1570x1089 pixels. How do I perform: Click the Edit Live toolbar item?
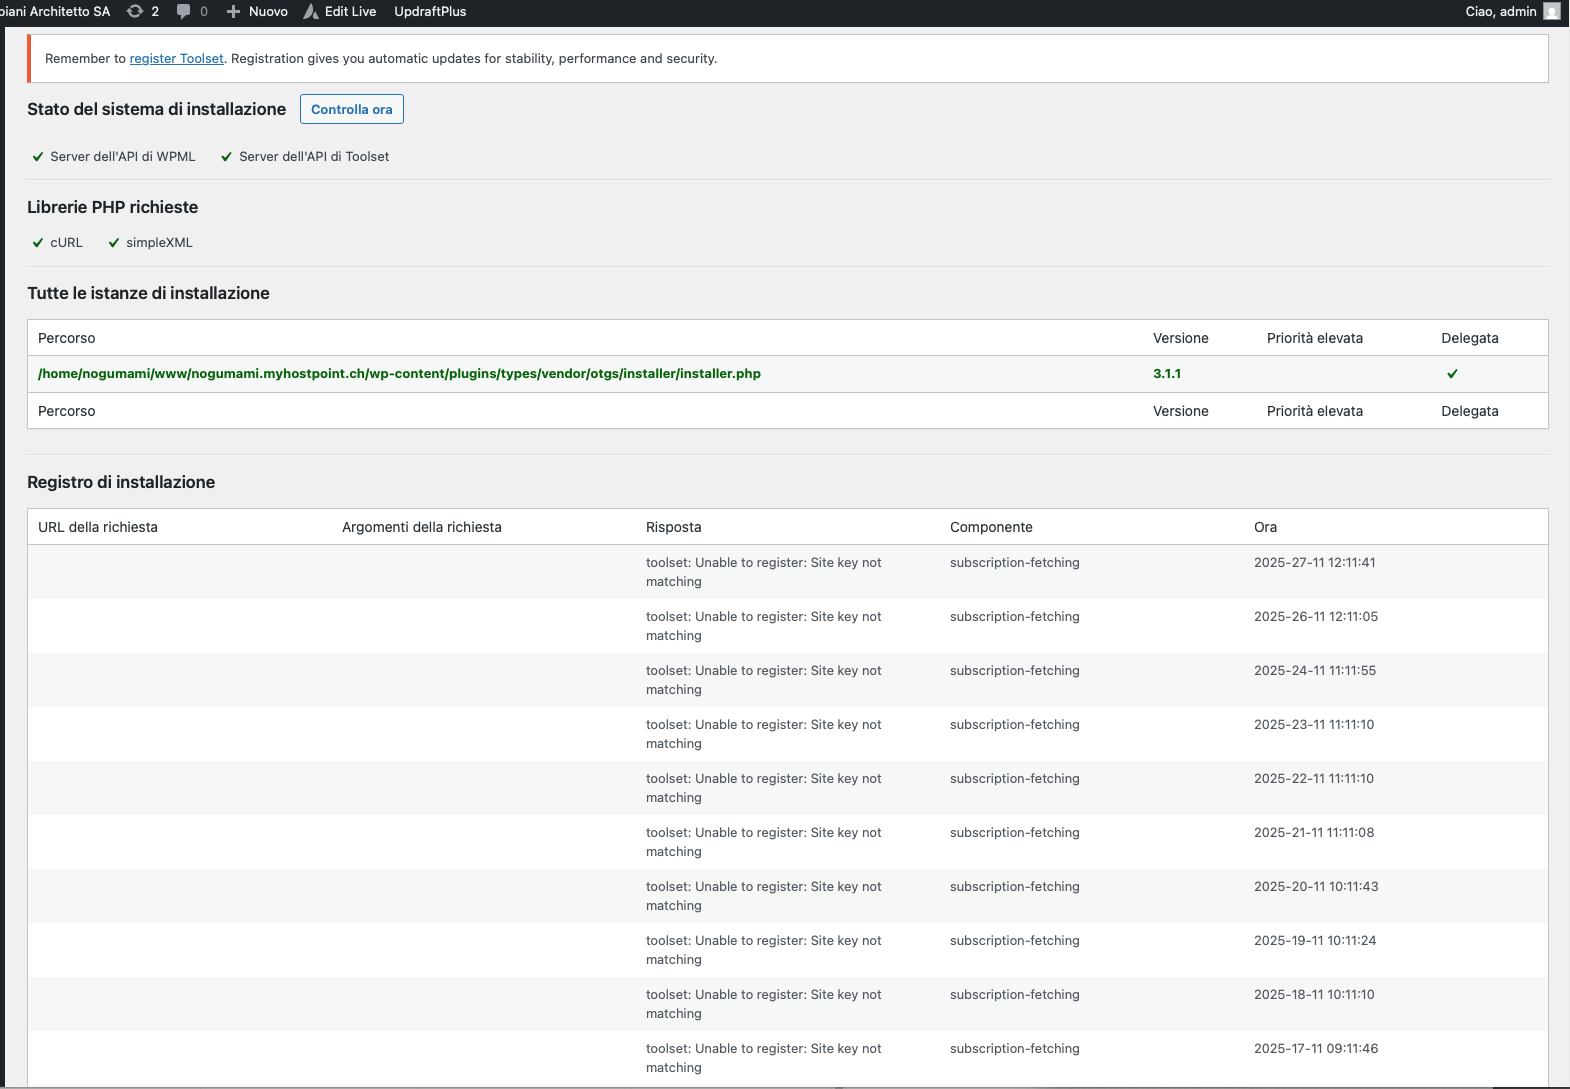350,12
